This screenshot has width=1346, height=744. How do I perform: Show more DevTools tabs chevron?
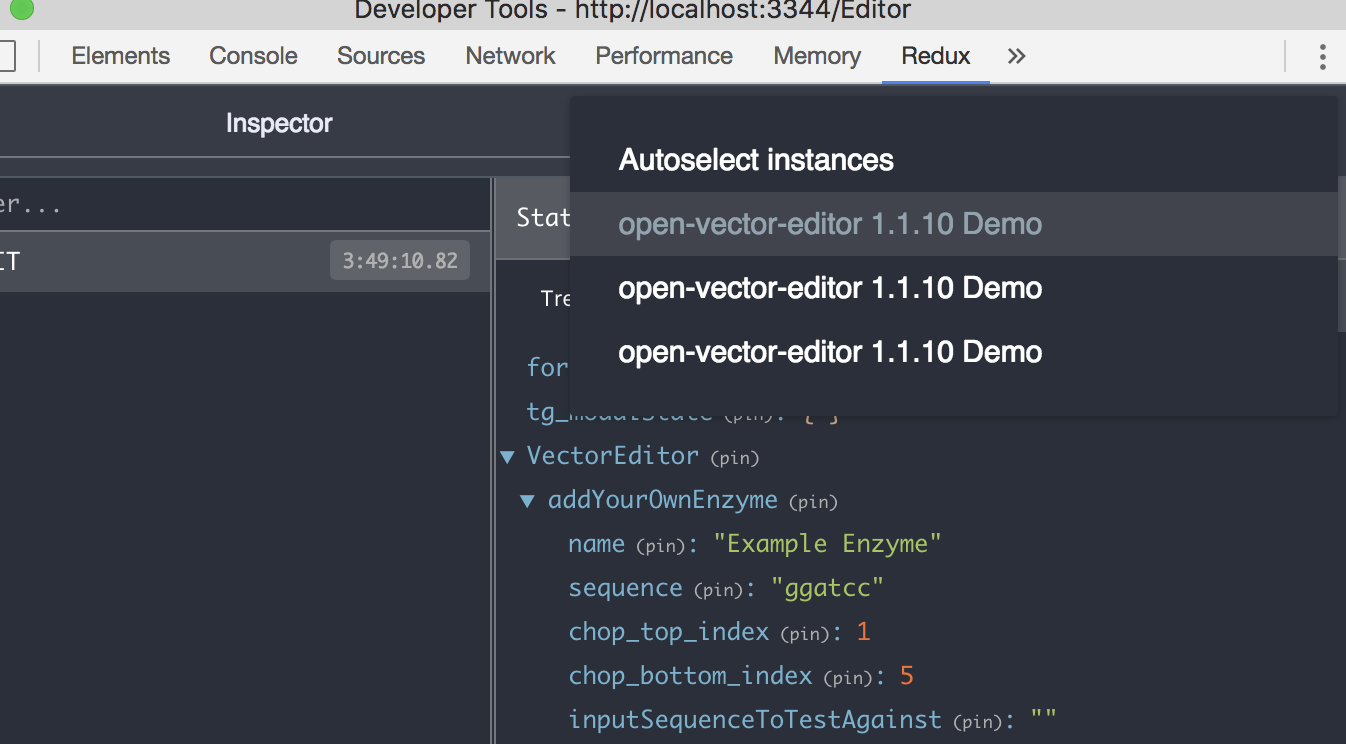click(1017, 56)
